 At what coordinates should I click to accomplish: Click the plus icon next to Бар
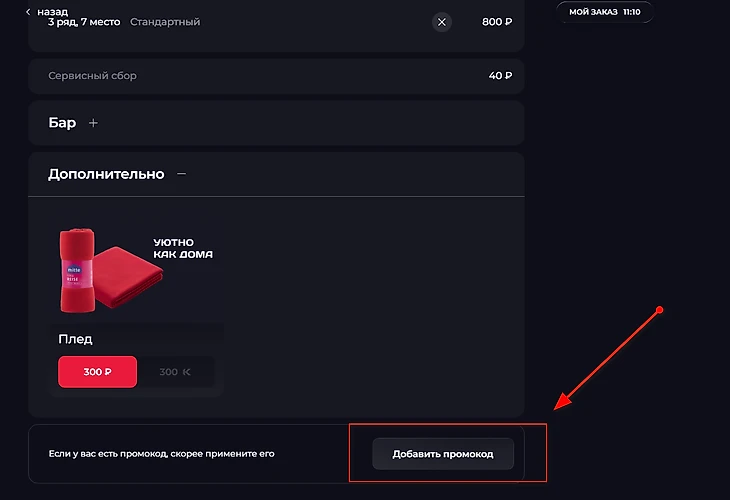tap(94, 123)
